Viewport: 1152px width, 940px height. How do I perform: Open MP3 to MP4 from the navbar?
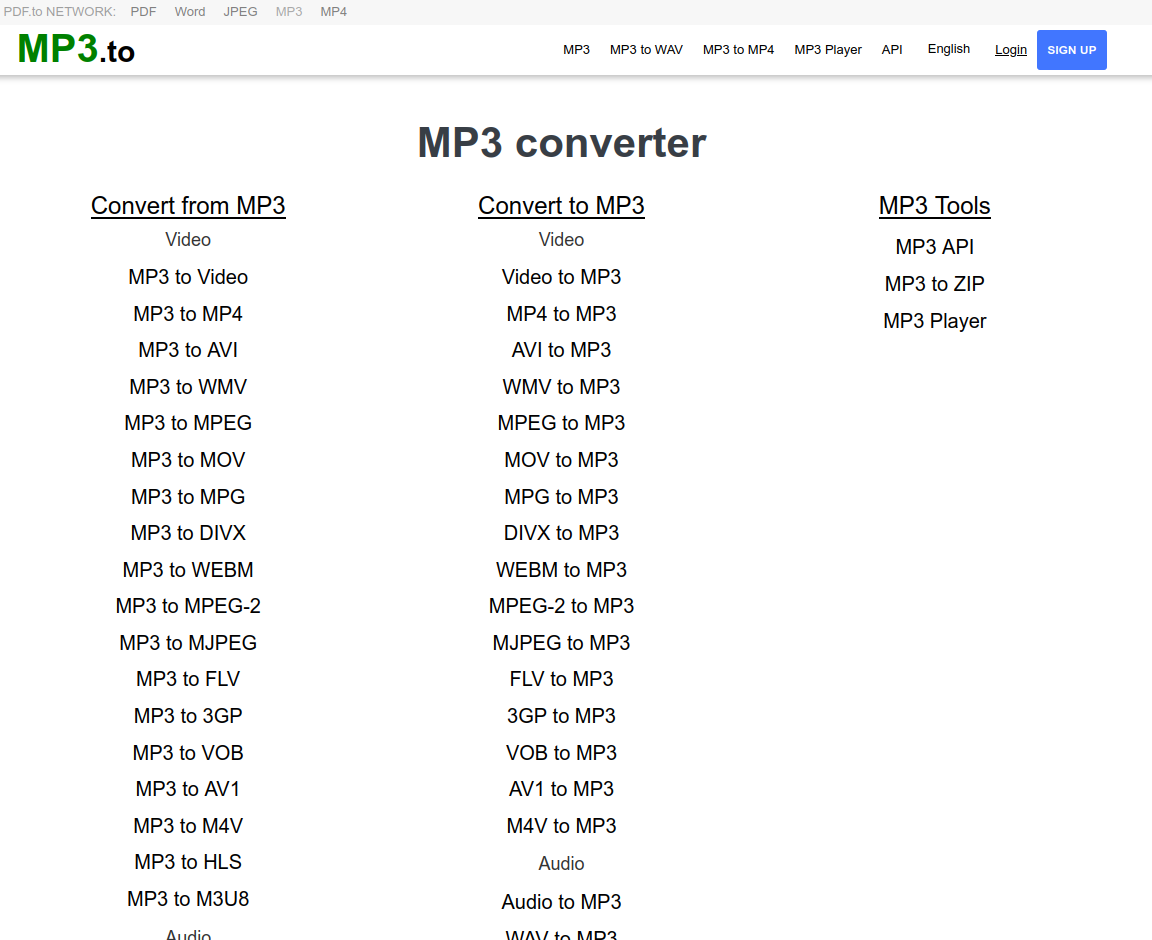pos(738,49)
